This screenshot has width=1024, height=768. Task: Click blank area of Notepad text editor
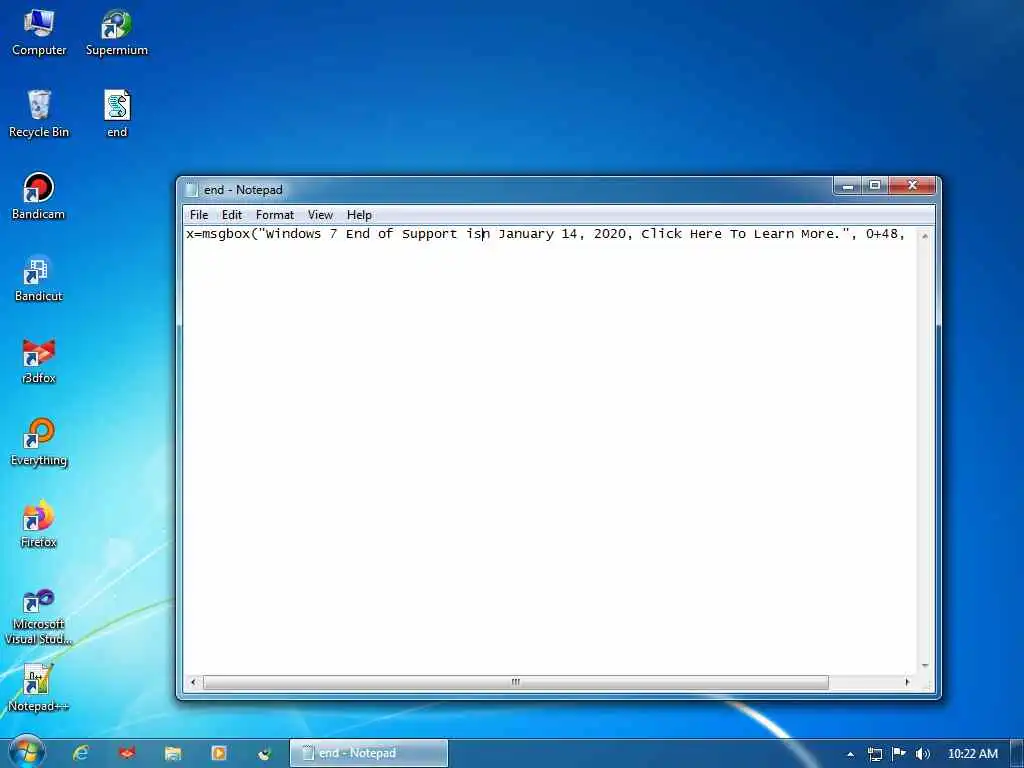550,457
